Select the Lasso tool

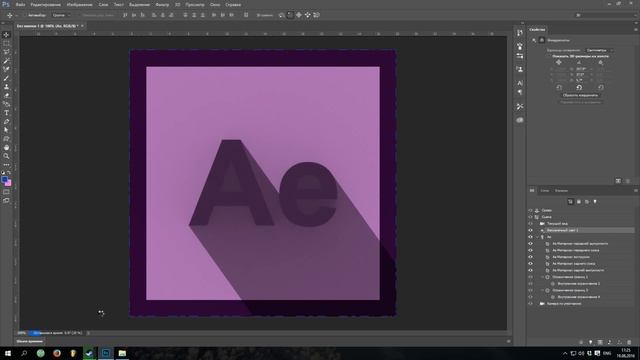6,52
